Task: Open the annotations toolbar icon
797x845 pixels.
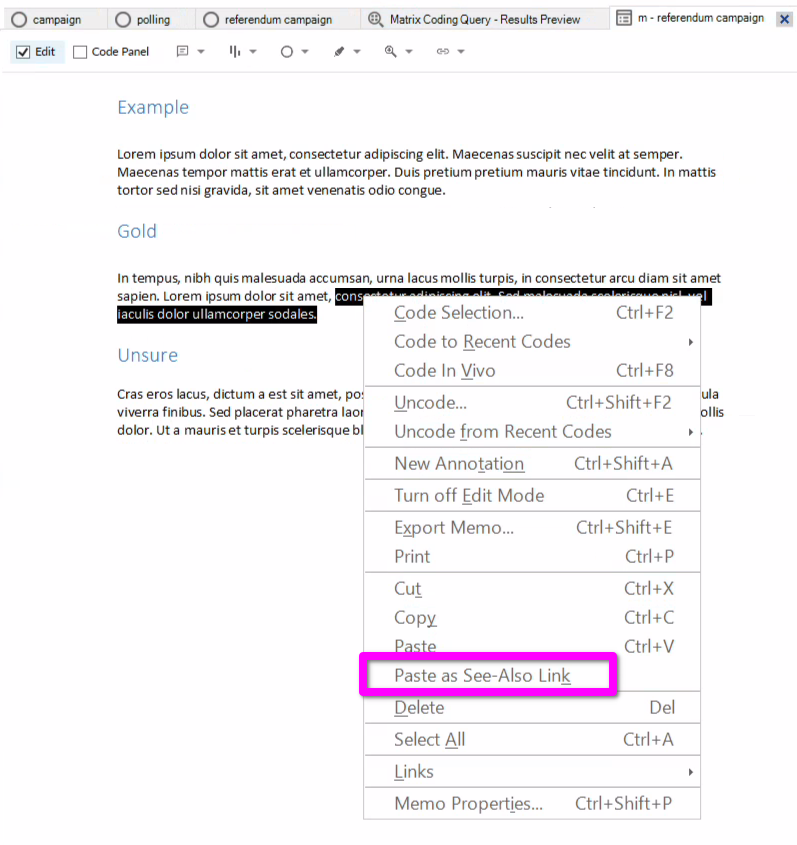Action: [183, 52]
